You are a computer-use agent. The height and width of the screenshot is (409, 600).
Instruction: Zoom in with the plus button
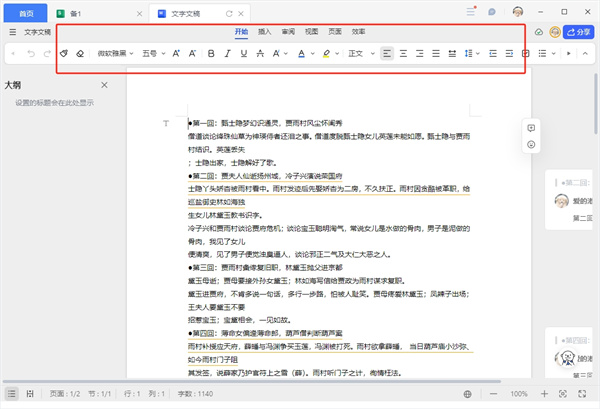point(544,394)
